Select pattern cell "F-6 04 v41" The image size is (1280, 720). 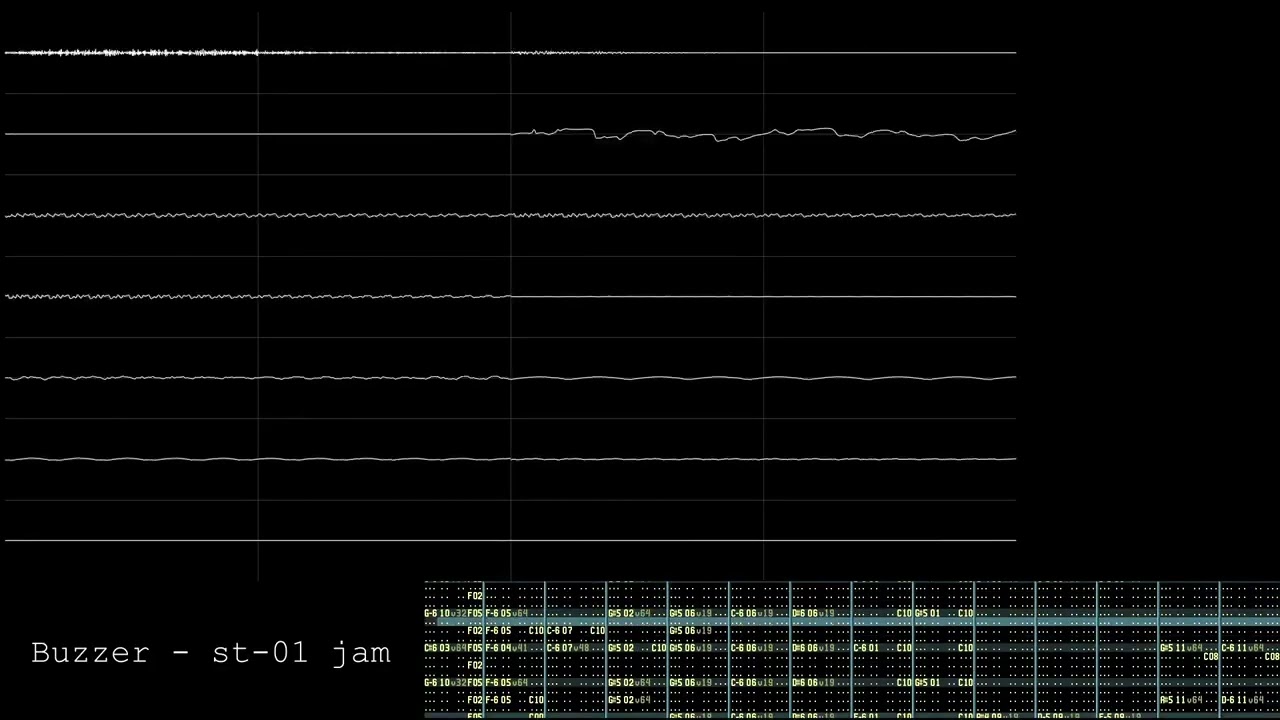506,648
